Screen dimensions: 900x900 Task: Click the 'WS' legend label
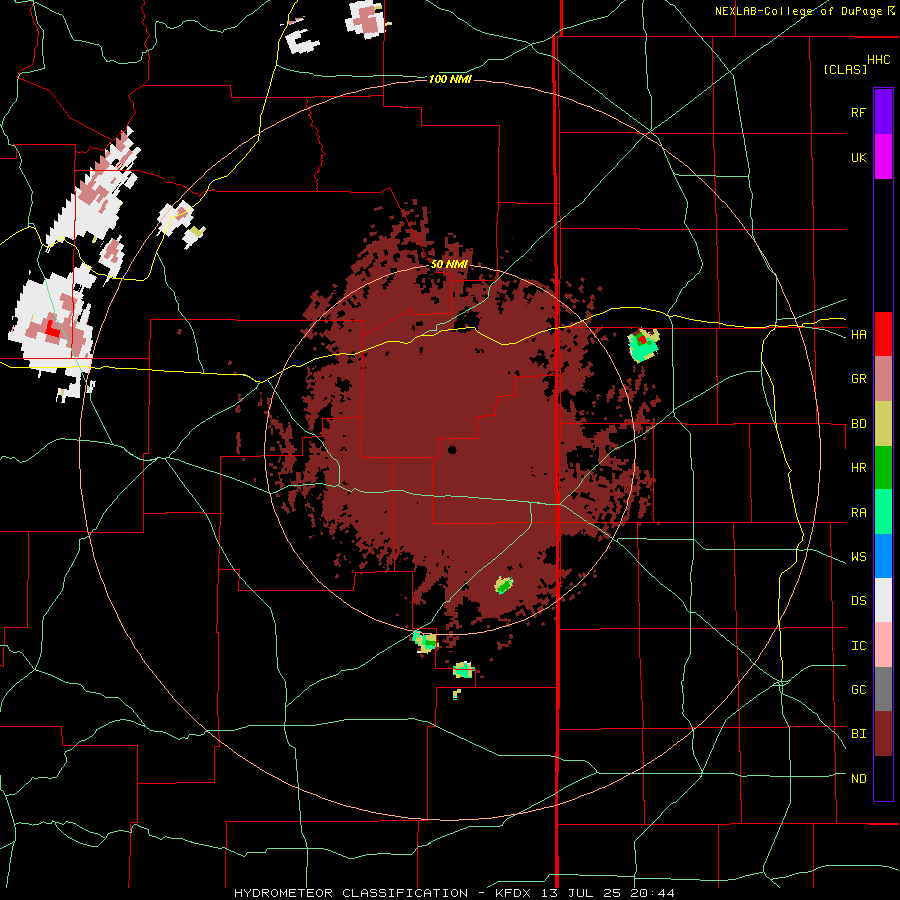(x=858, y=556)
